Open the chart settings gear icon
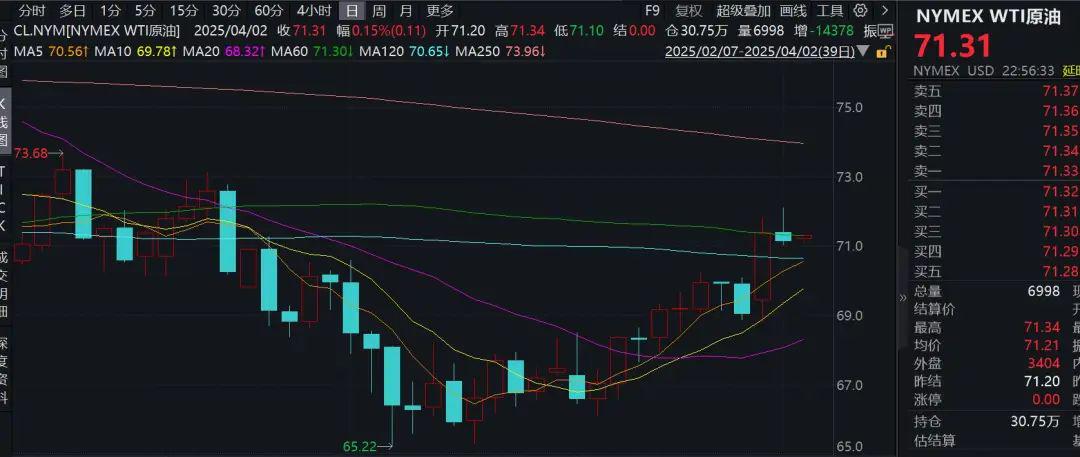 860,10
